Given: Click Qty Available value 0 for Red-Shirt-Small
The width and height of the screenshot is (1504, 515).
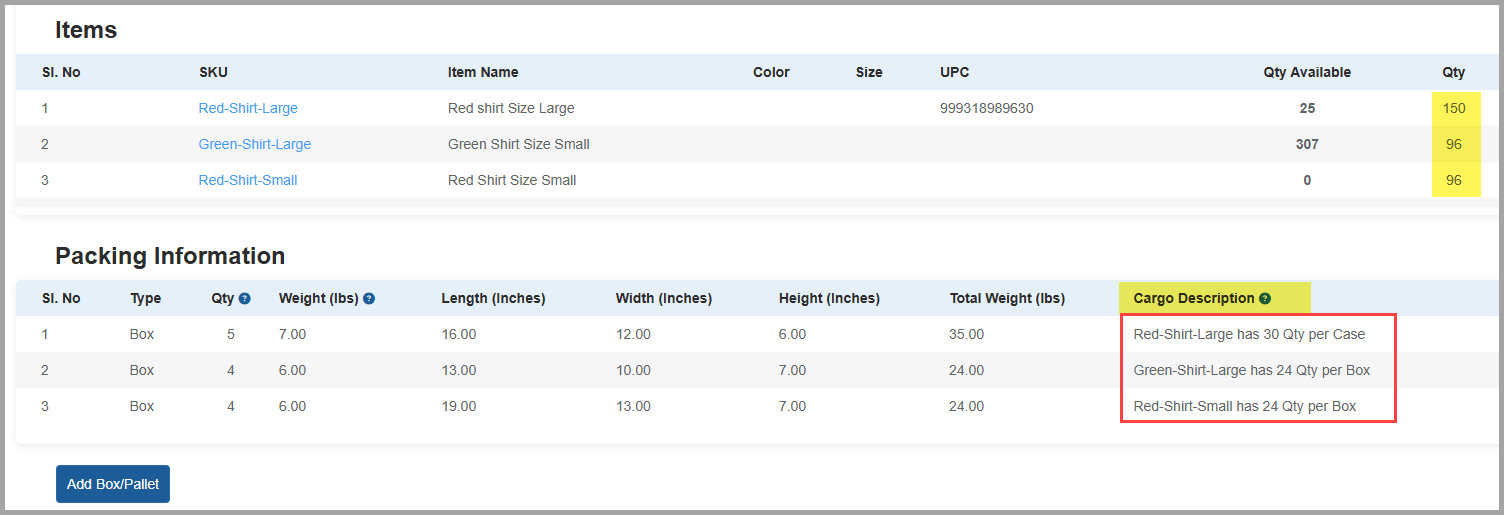Looking at the screenshot, I should [1307, 180].
